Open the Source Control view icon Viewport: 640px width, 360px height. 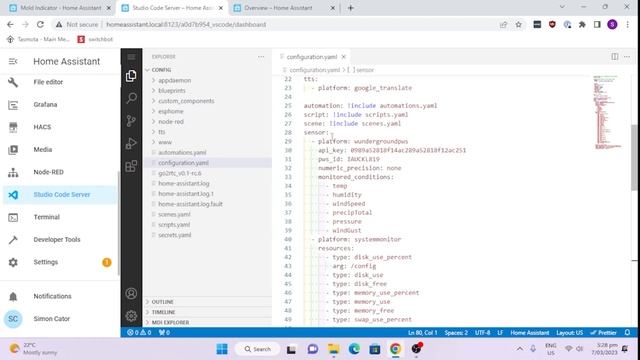click(x=131, y=121)
